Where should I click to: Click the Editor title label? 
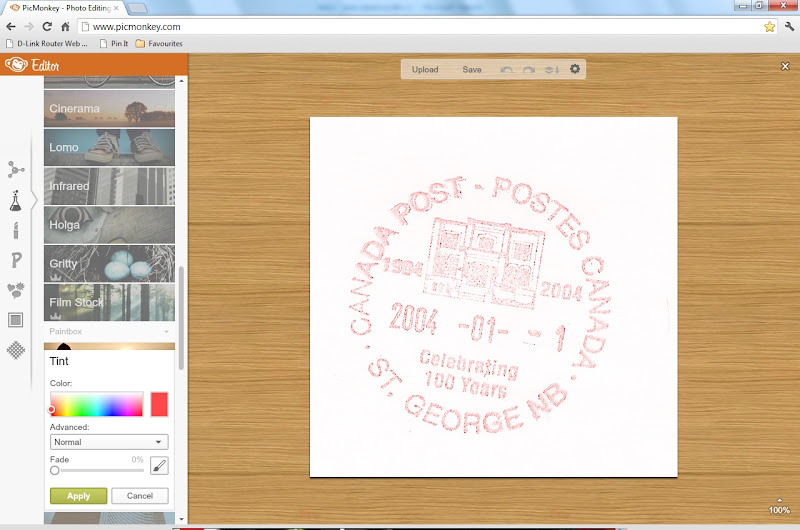pyautogui.click(x=45, y=66)
